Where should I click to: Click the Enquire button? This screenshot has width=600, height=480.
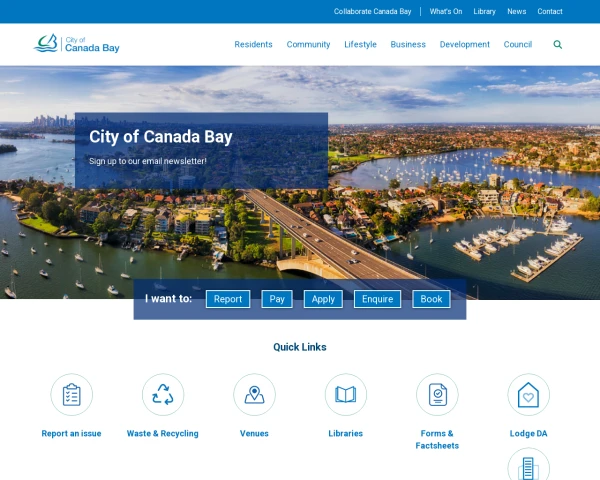click(378, 299)
